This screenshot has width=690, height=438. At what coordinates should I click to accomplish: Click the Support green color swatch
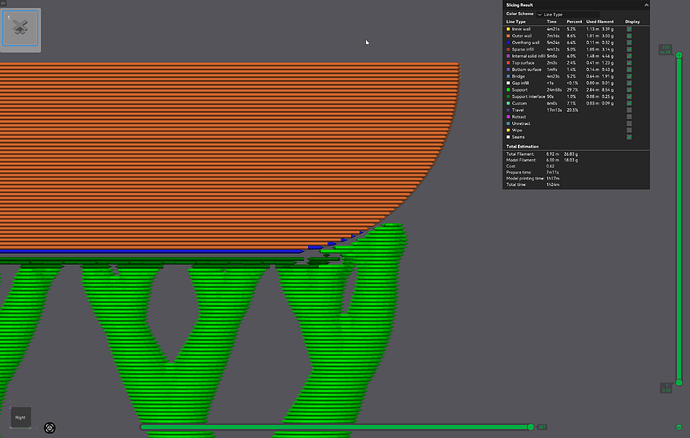508,90
